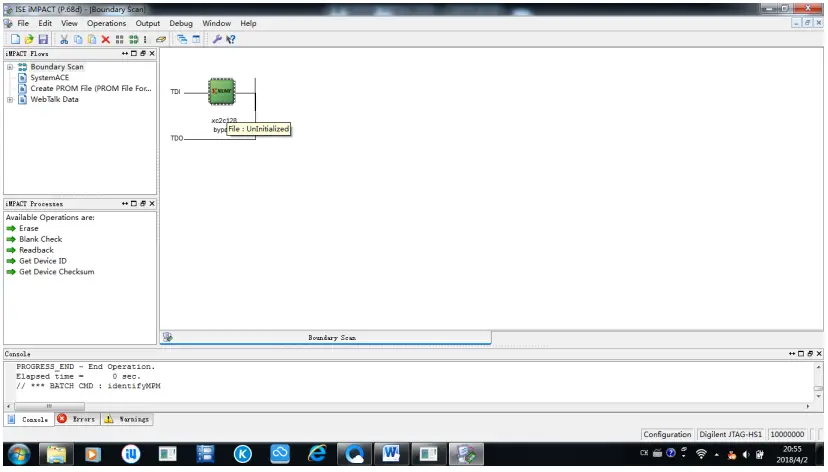The height and width of the screenshot is (472, 828).
Task: Open the Windows Start menu
Action: (x=18, y=454)
